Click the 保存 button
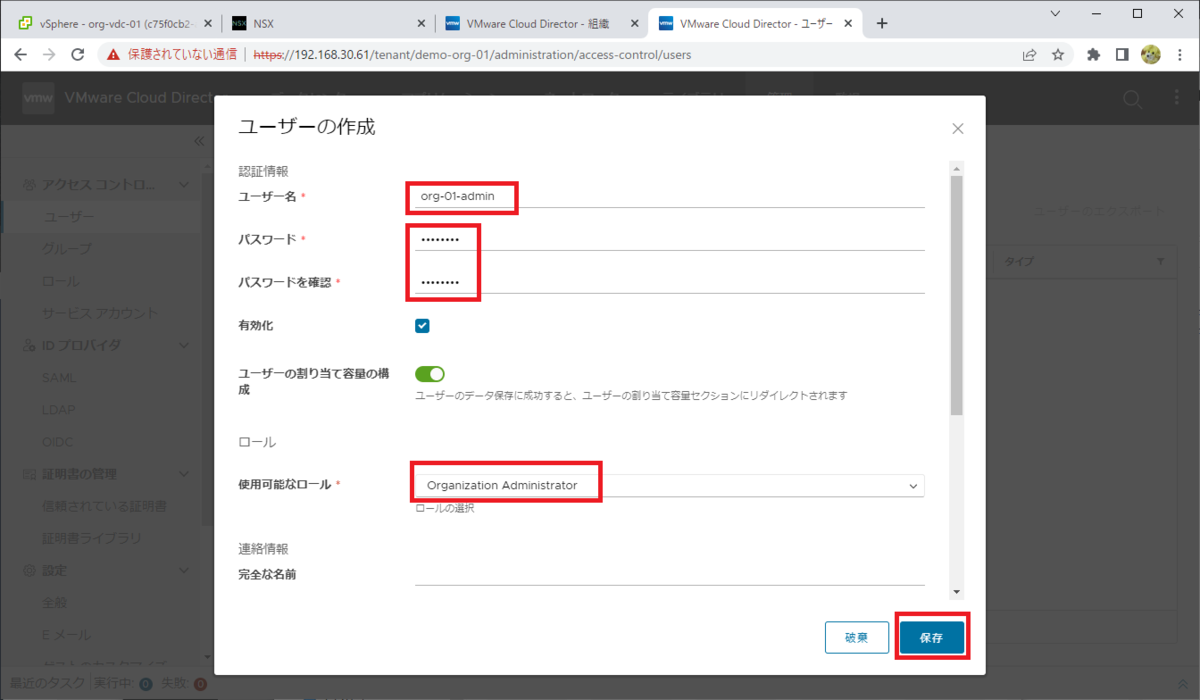The width and height of the screenshot is (1200, 700). coord(931,637)
